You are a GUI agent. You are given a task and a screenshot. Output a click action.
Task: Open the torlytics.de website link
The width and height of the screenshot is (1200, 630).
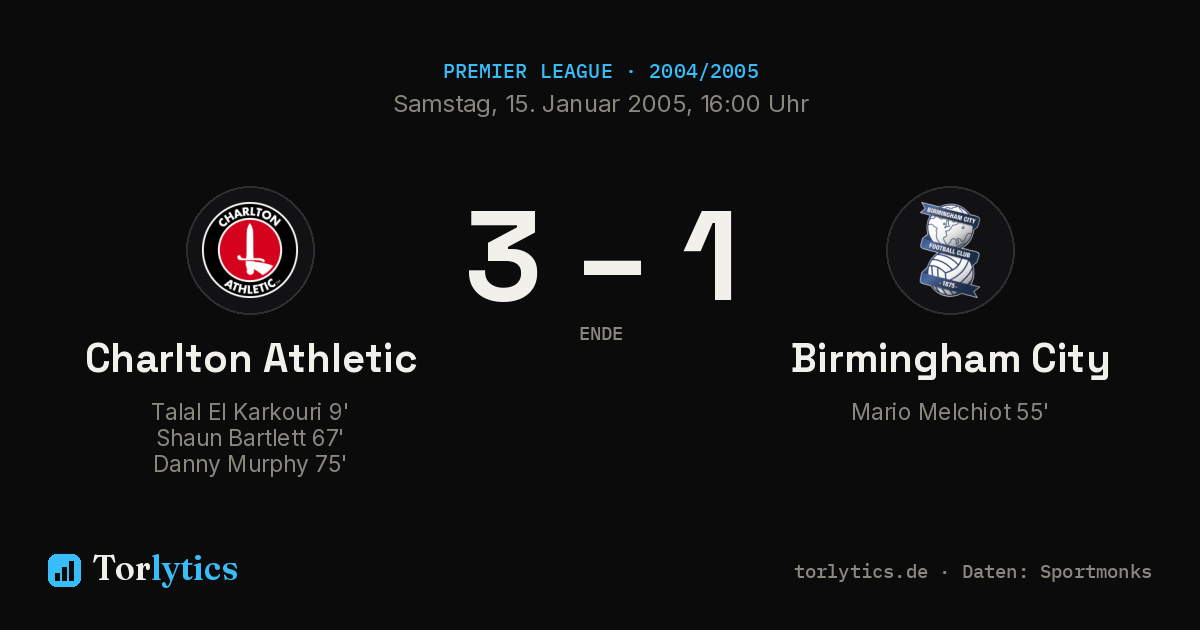point(861,572)
